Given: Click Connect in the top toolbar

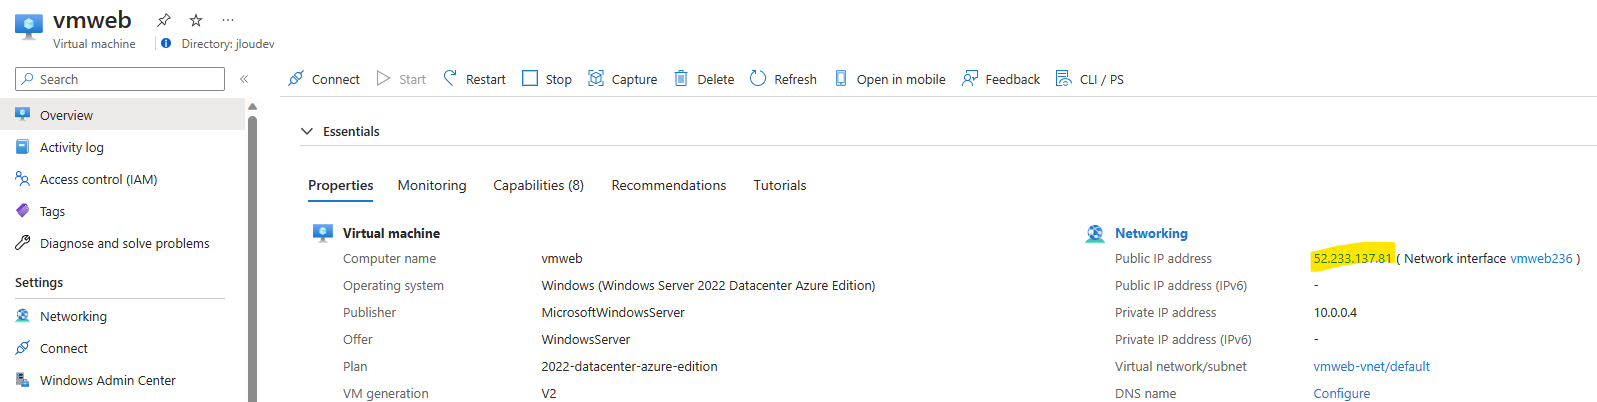Looking at the screenshot, I should 323,79.
